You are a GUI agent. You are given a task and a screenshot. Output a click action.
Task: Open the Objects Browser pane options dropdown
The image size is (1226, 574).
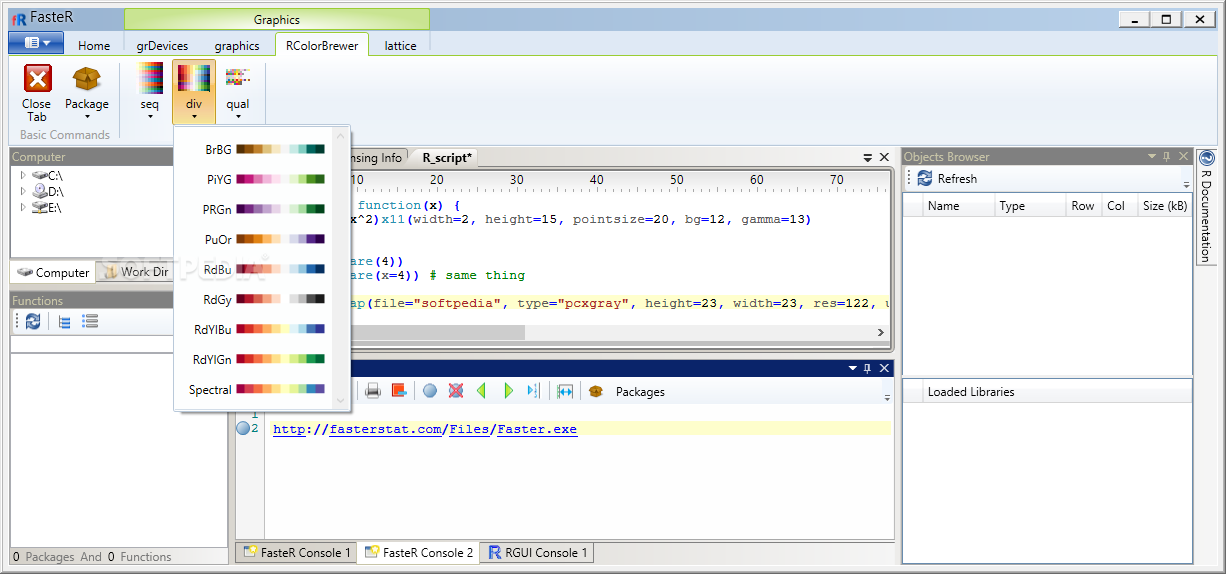click(1152, 157)
